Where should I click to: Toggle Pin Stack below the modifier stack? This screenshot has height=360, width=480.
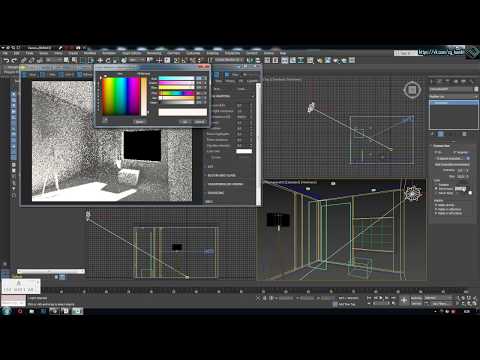tap(433, 134)
